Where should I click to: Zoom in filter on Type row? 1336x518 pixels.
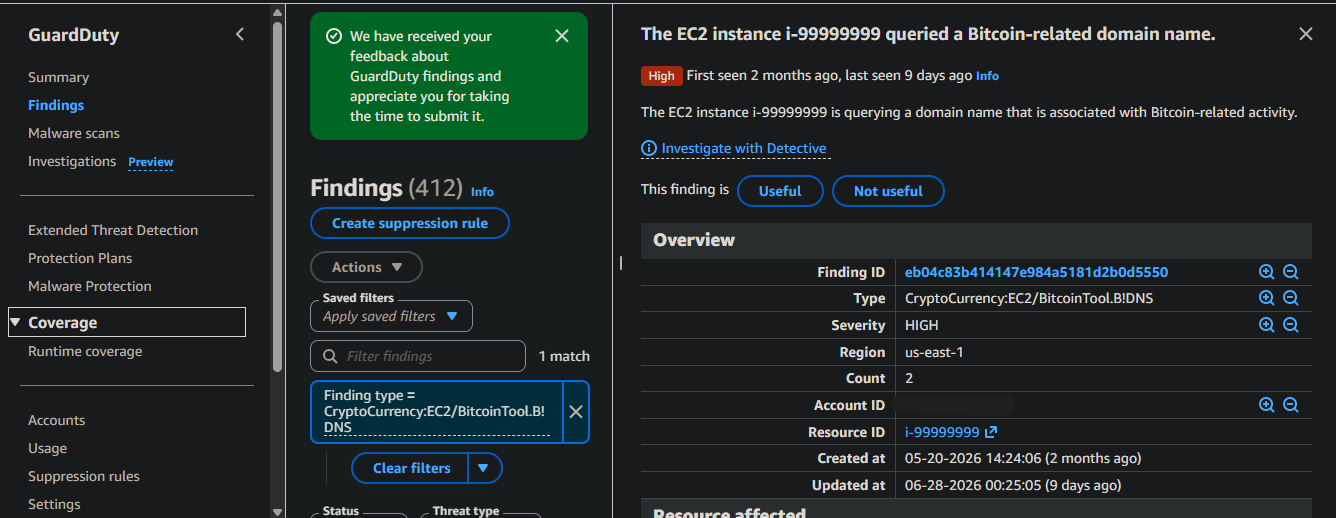point(1266,298)
